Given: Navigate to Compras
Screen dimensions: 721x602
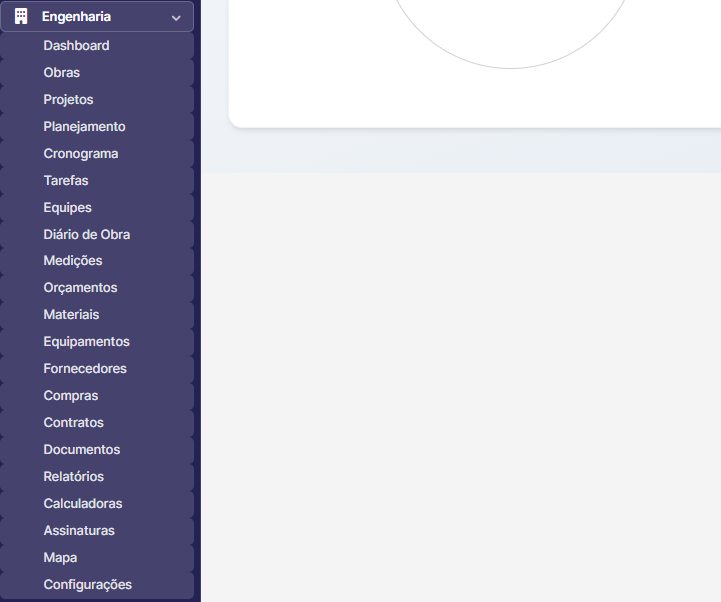Looking at the screenshot, I should coord(71,396).
